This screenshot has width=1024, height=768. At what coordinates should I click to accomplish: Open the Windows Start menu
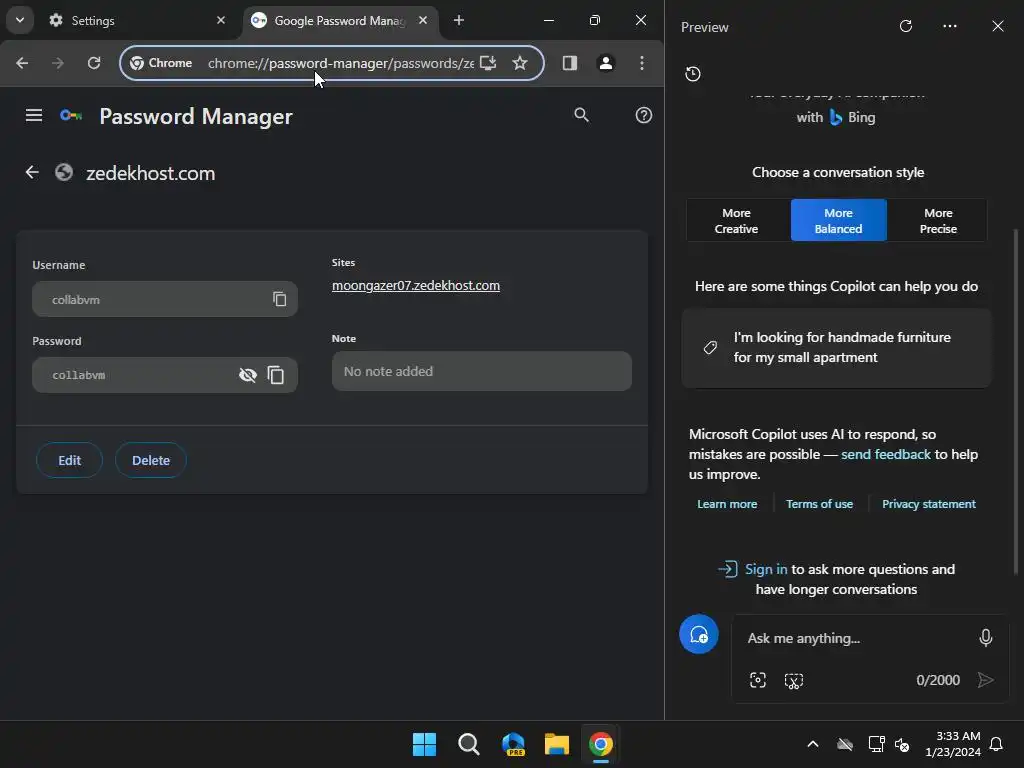pyautogui.click(x=424, y=744)
